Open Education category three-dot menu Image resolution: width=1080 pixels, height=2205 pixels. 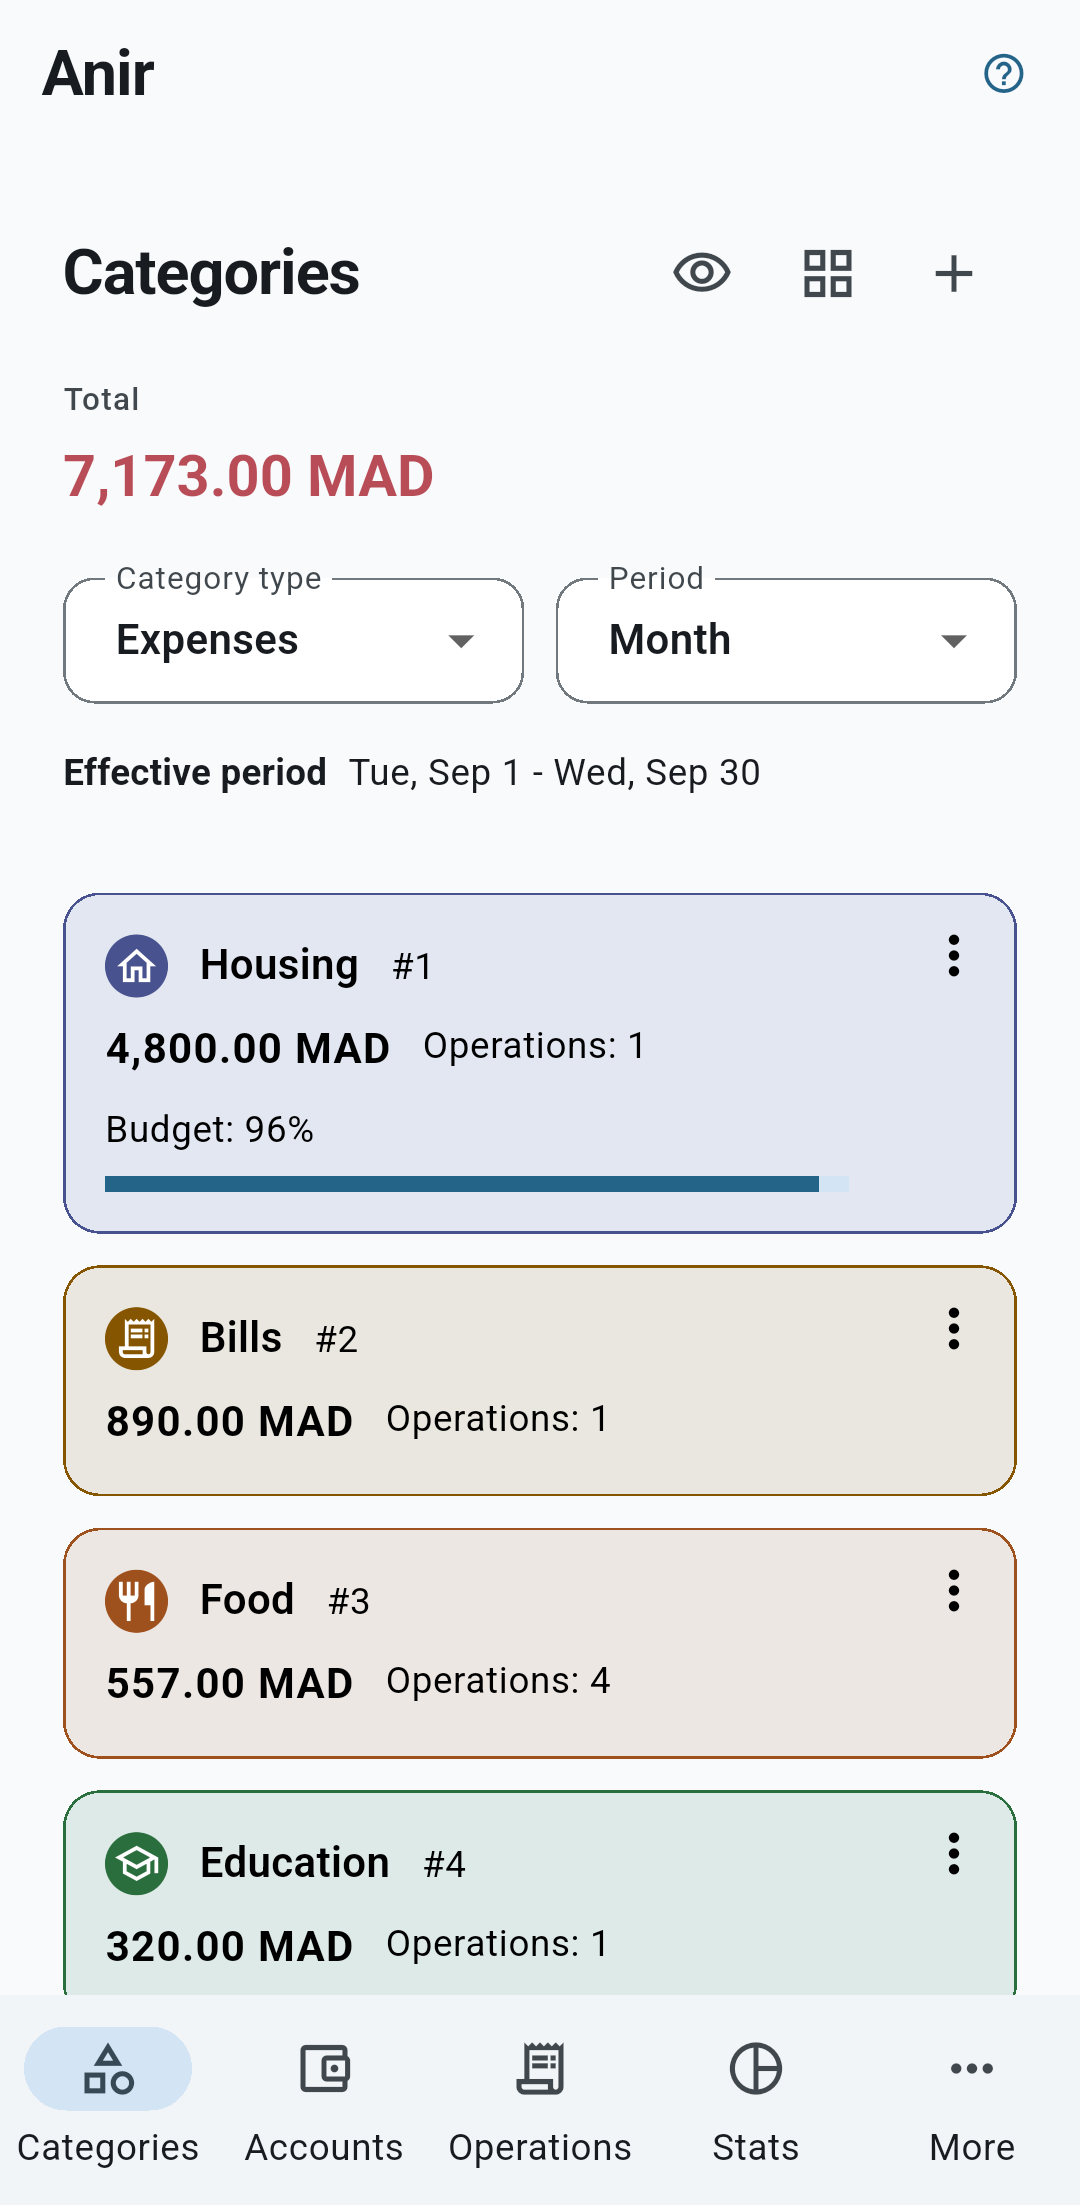[x=954, y=1854]
